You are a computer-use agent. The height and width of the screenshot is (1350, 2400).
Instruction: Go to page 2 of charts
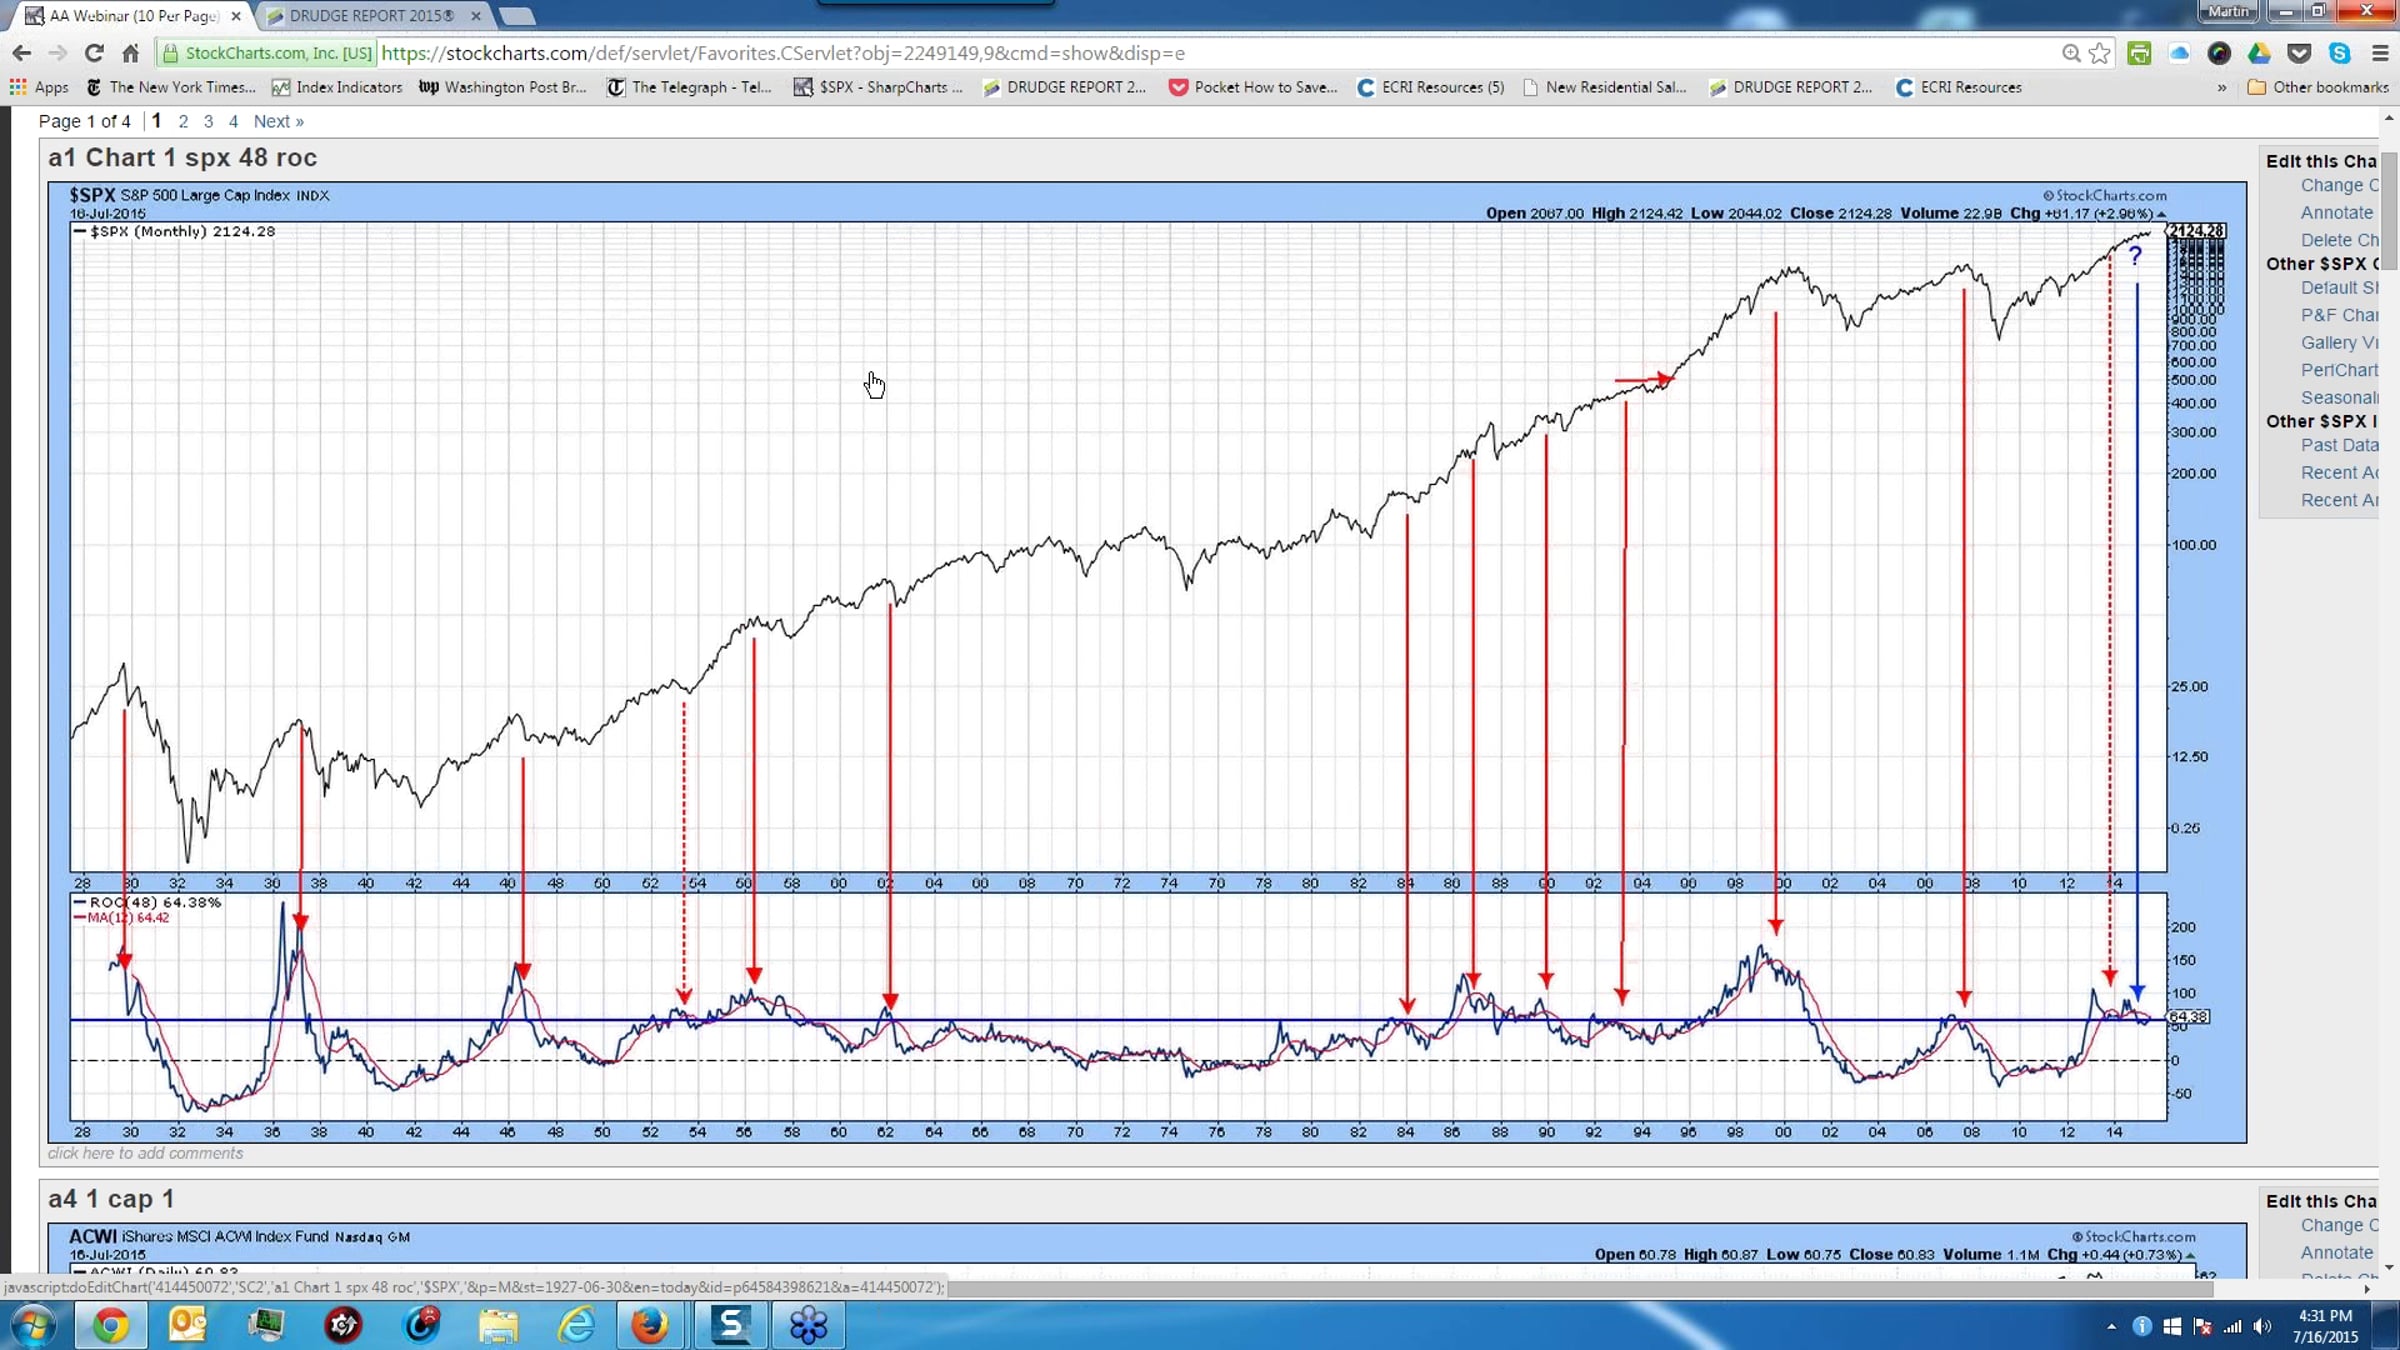pyautogui.click(x=183, y=121)
